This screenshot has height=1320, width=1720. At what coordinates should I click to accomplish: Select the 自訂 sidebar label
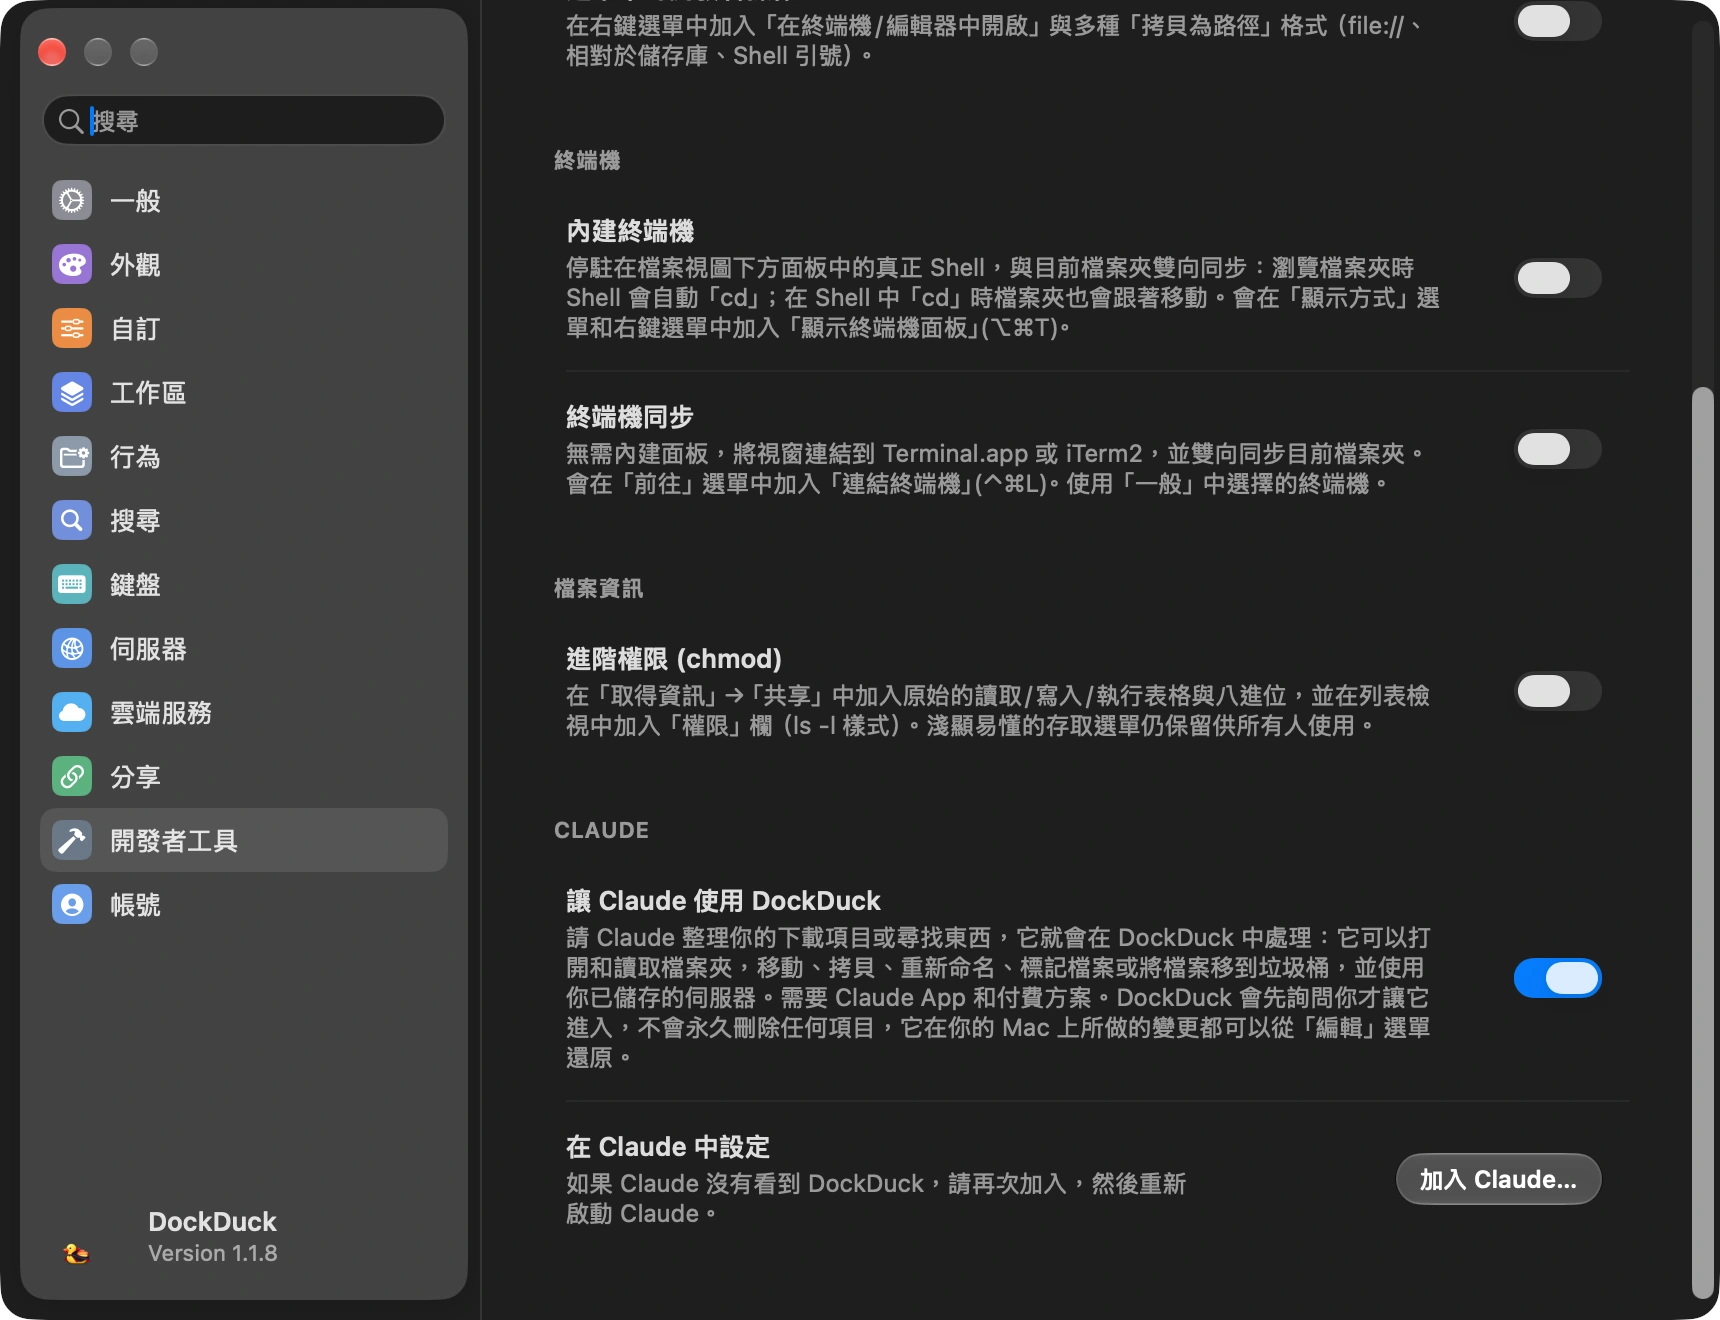[135, 329]
